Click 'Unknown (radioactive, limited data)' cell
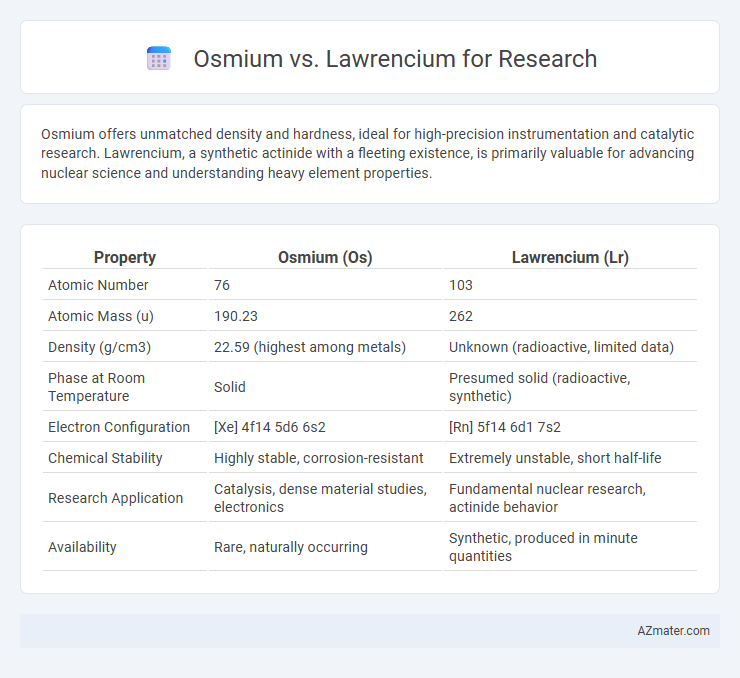The image size is (740, 678). 561,347
